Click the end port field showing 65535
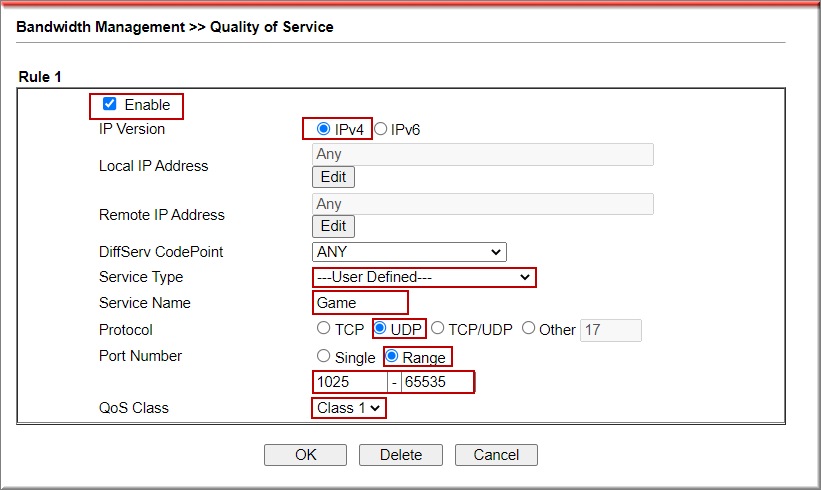Viewport: 821px width, 490px height. pos(438,382)
